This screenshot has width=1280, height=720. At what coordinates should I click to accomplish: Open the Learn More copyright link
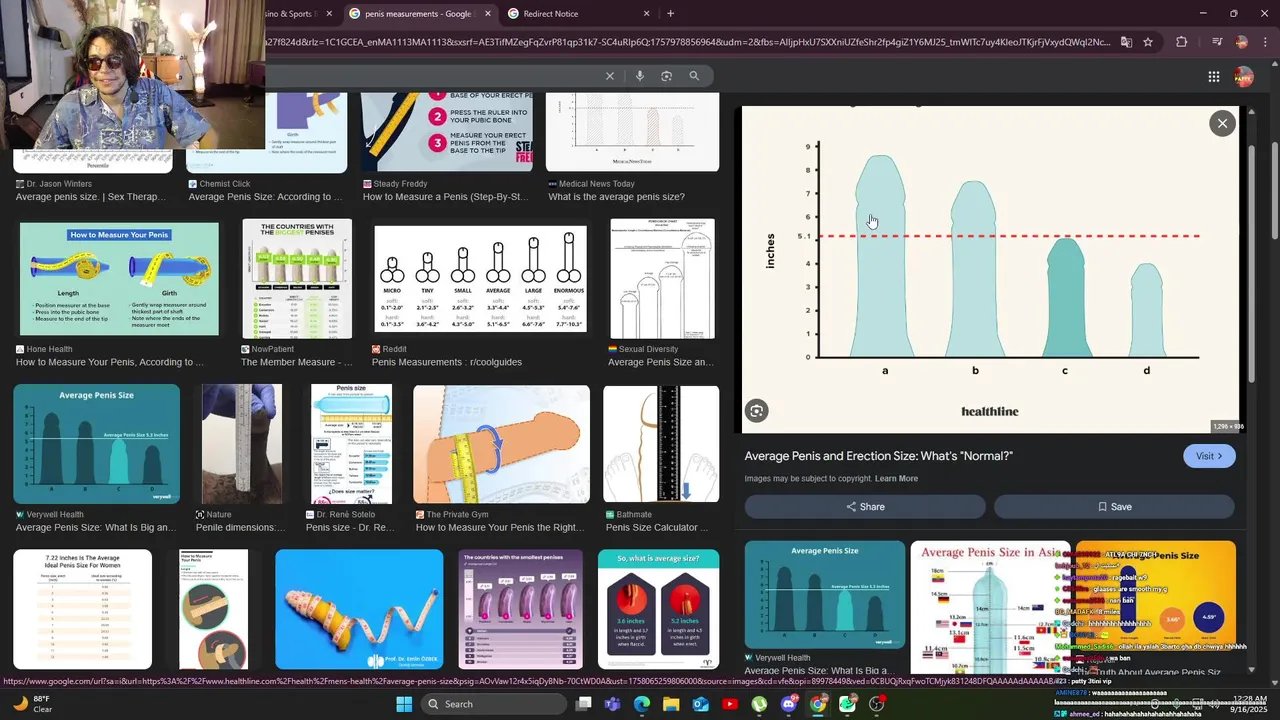[896, 479]
